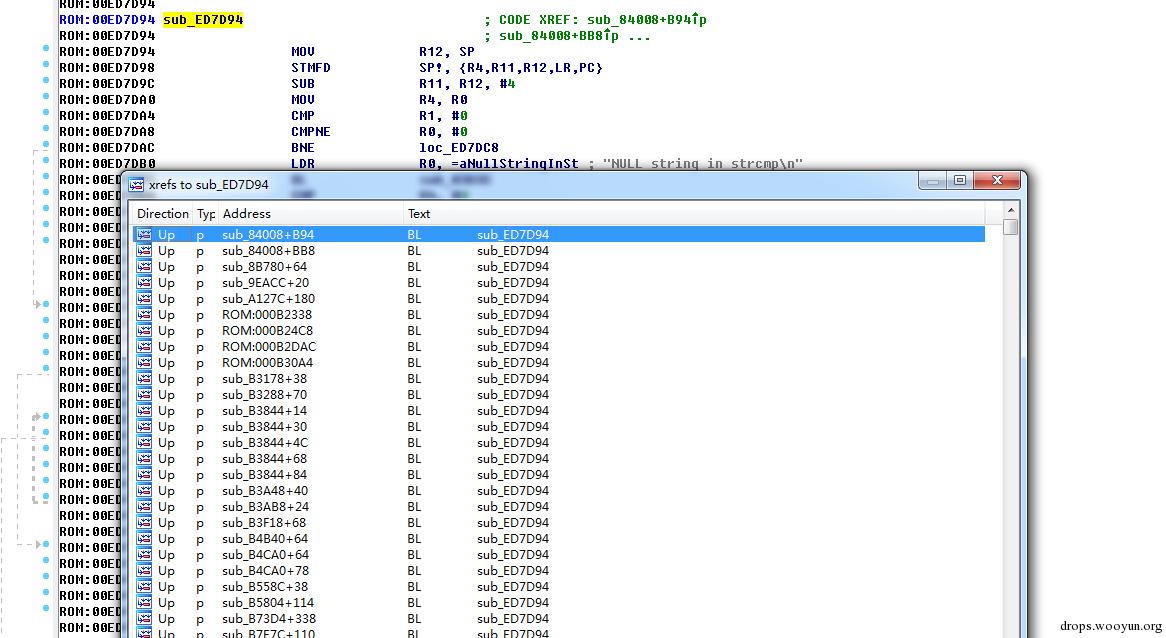The height and width of the screenshot is (638, 1166).
Task: Select the xref row sub_B3844+14
Action: (559, 410)
